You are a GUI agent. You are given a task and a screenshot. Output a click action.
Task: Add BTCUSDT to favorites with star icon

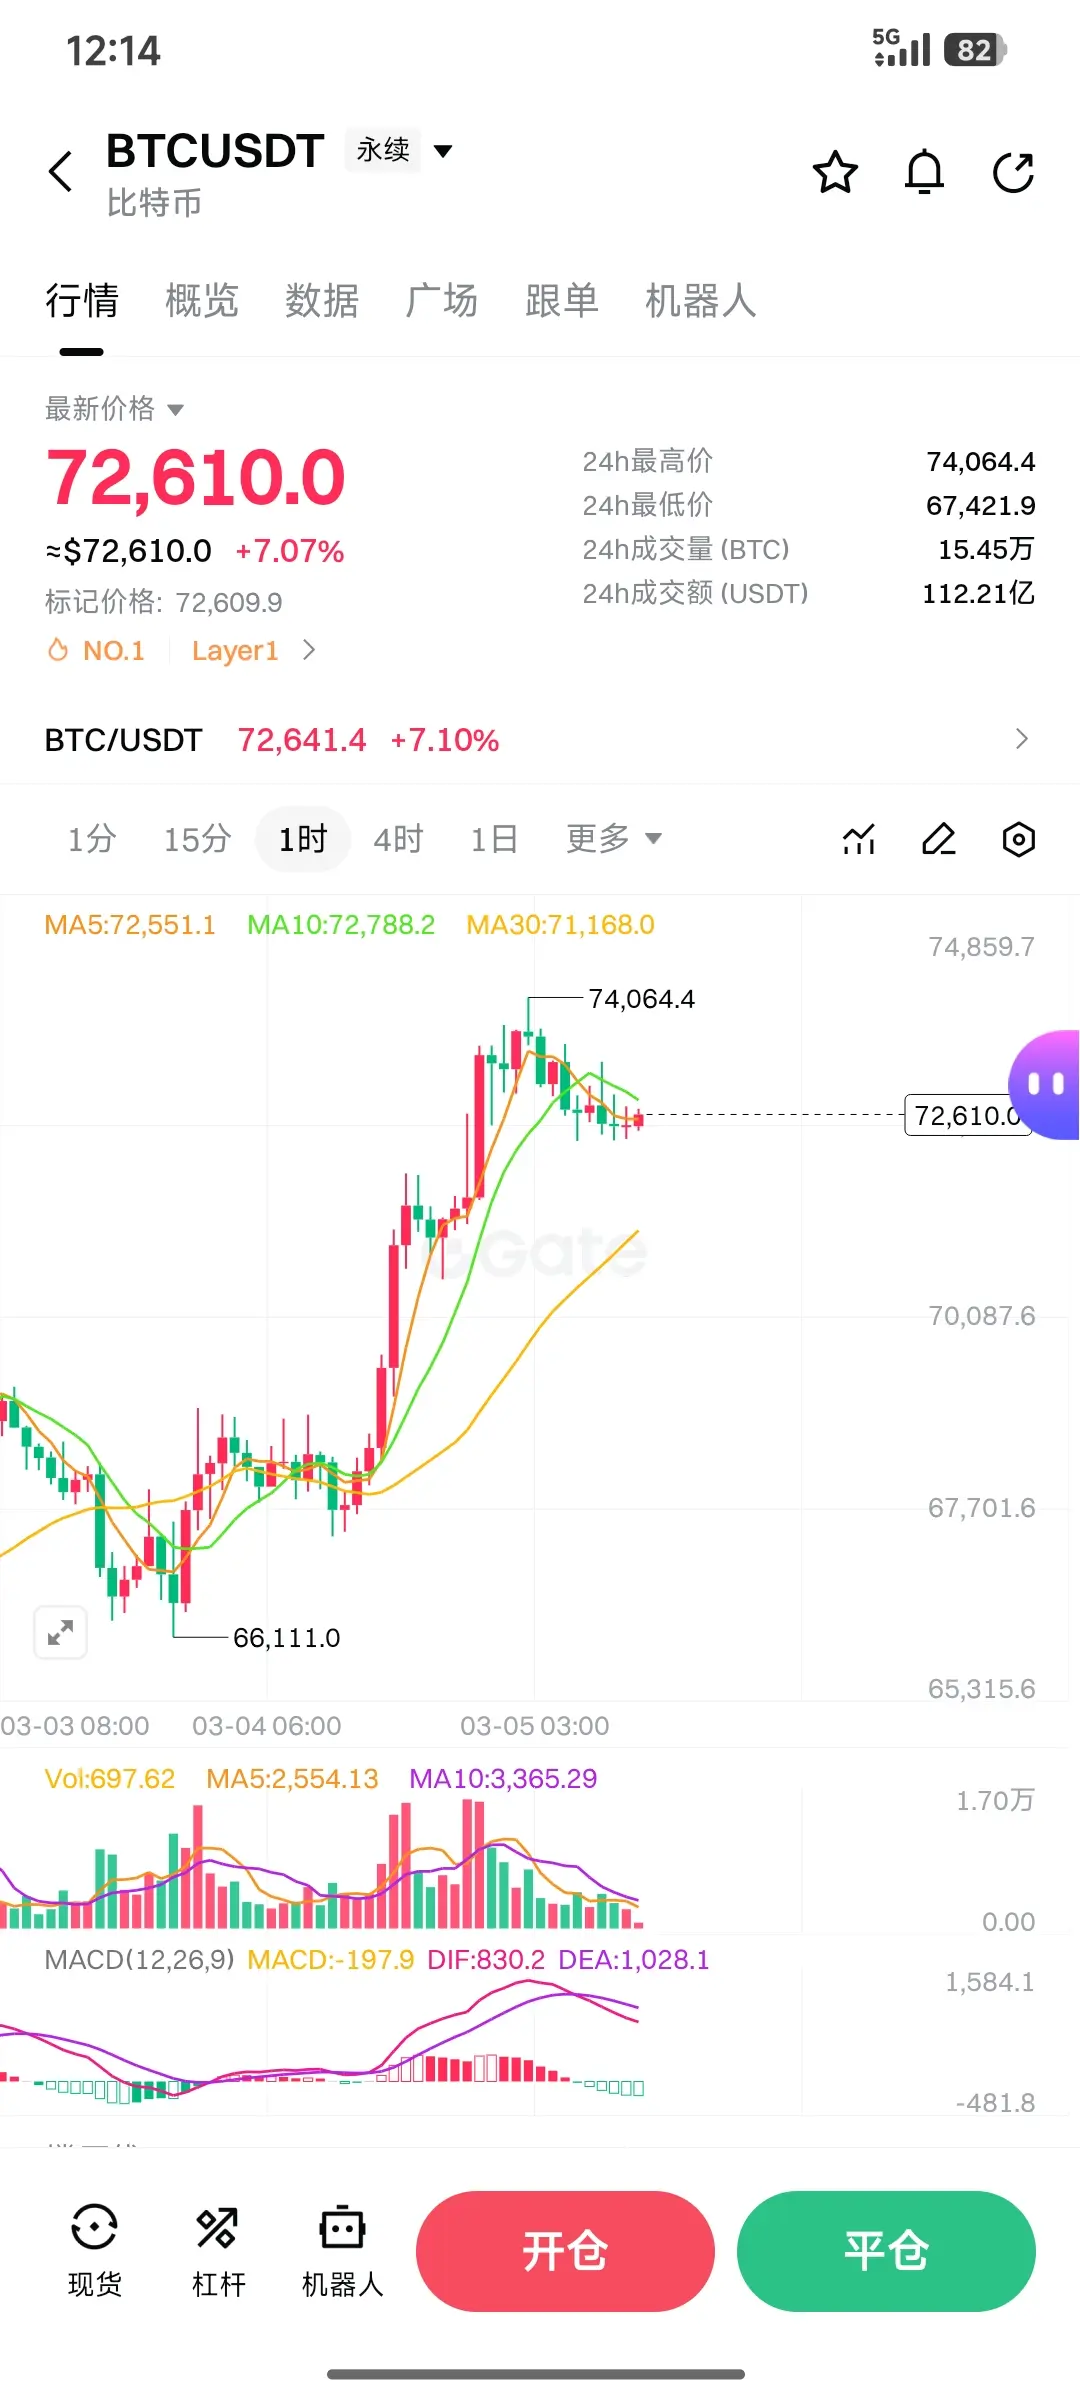pyautogui.click(x=835, y=172)
